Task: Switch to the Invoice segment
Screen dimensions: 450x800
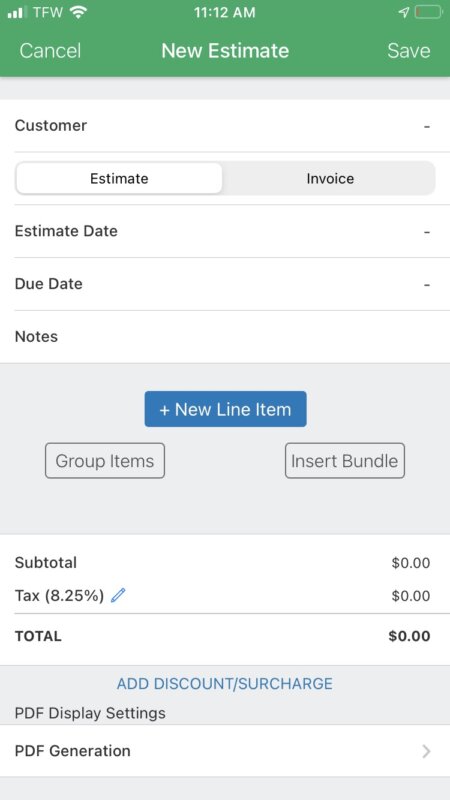Action: click(x=330, y=179)
